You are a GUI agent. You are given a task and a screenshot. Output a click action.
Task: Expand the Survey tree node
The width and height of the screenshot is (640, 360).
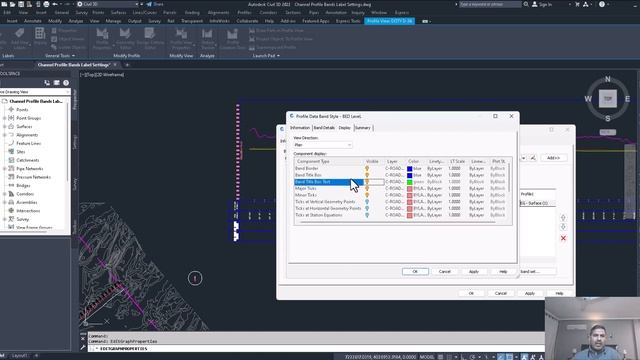tap(4, 219)
